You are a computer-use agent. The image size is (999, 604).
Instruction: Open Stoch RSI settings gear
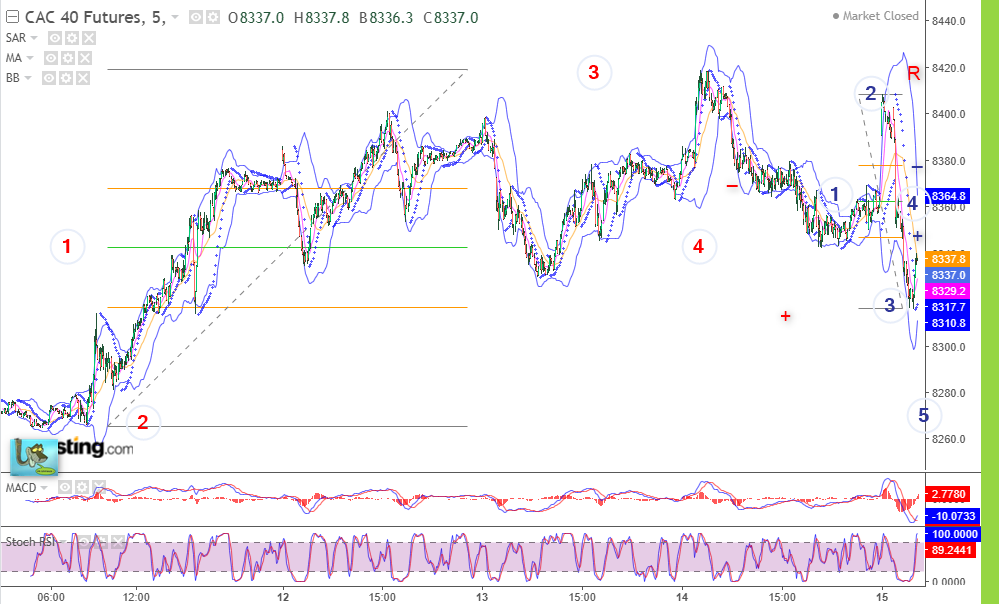[101, 542]
